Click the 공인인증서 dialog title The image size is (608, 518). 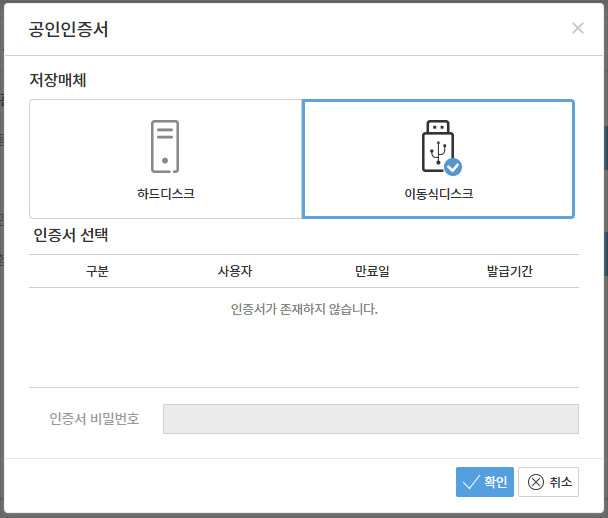click(69, 29)
